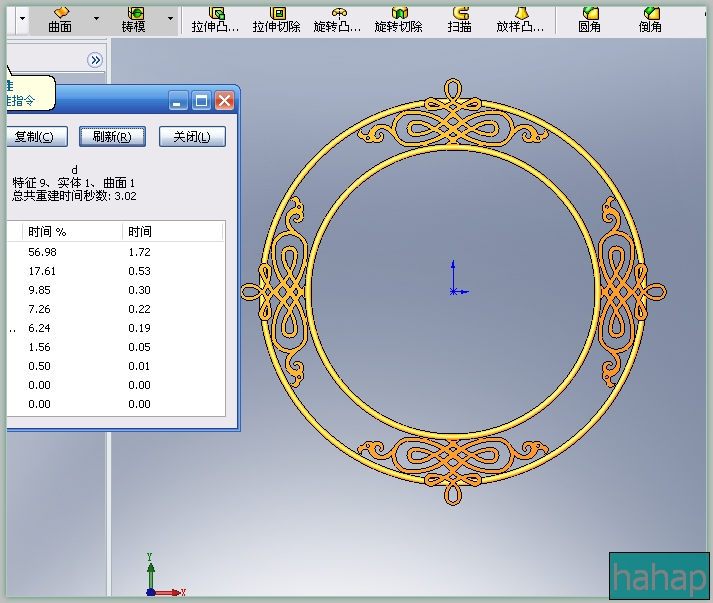The height and width of the screenshot is (603, 713).
Task: Sort by the 时间 % column header
Action: coord(72,232)
